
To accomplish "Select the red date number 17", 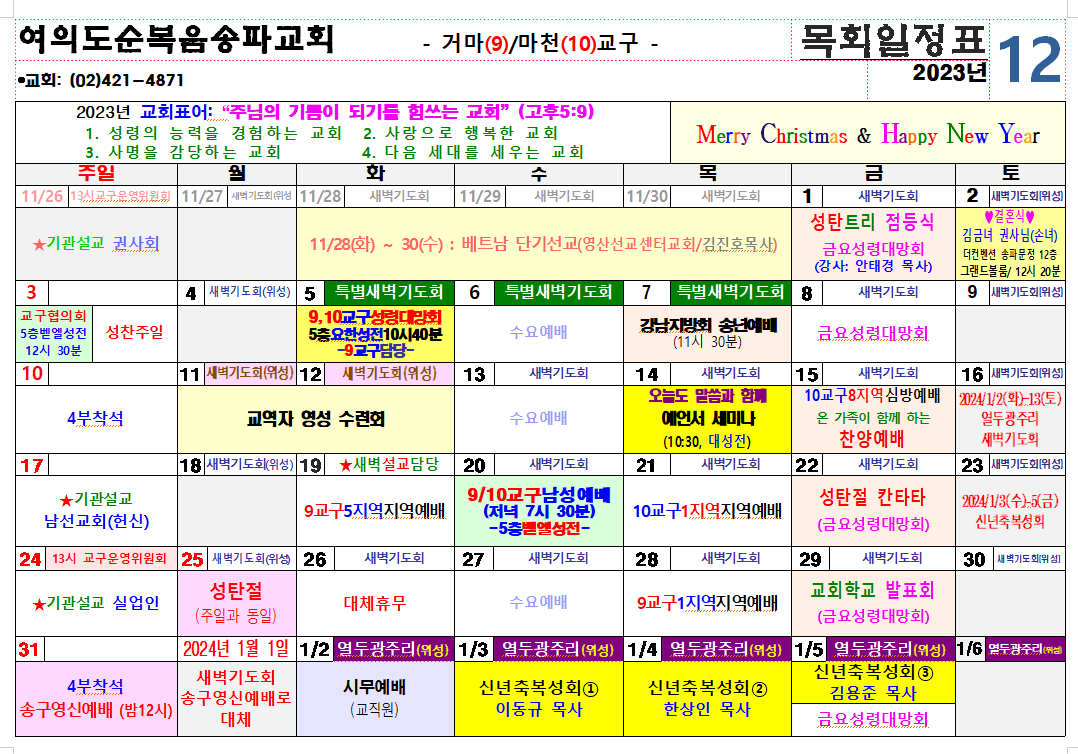I will [x=32, y=465].
